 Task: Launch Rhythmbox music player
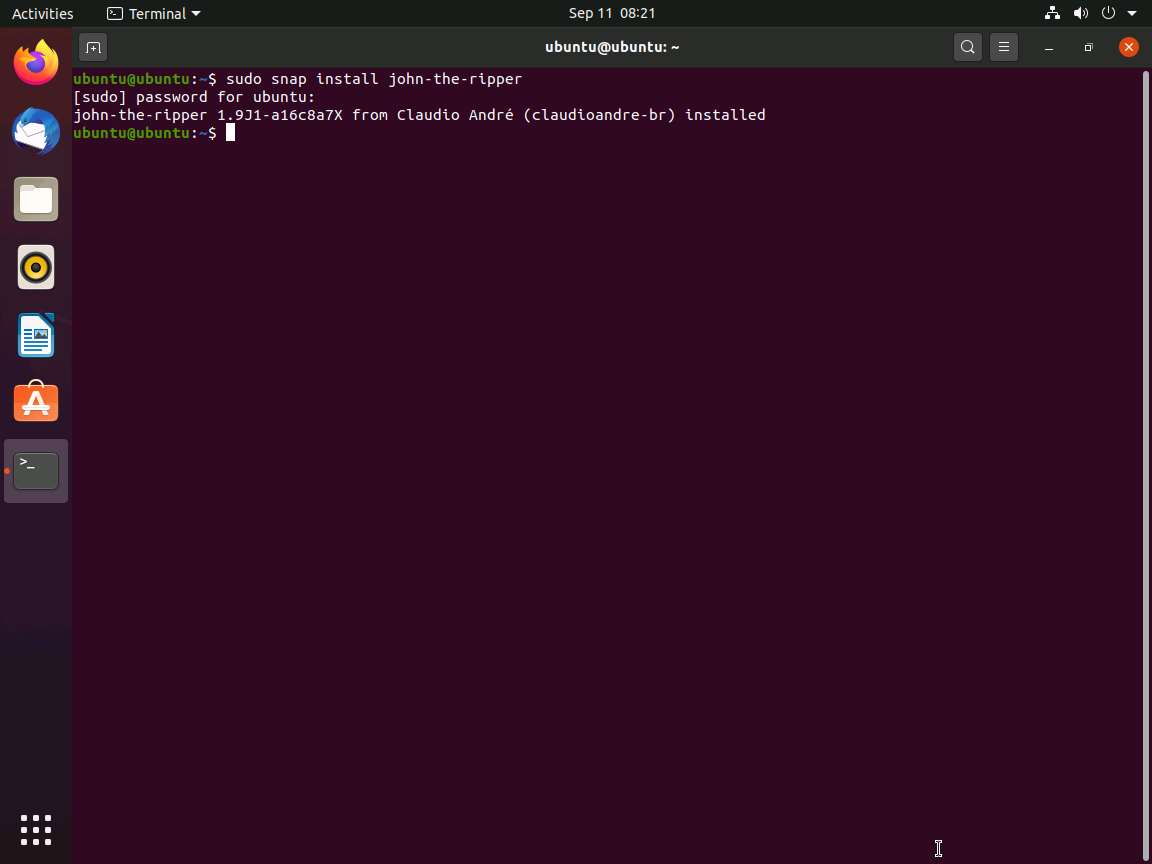point(36,267)
